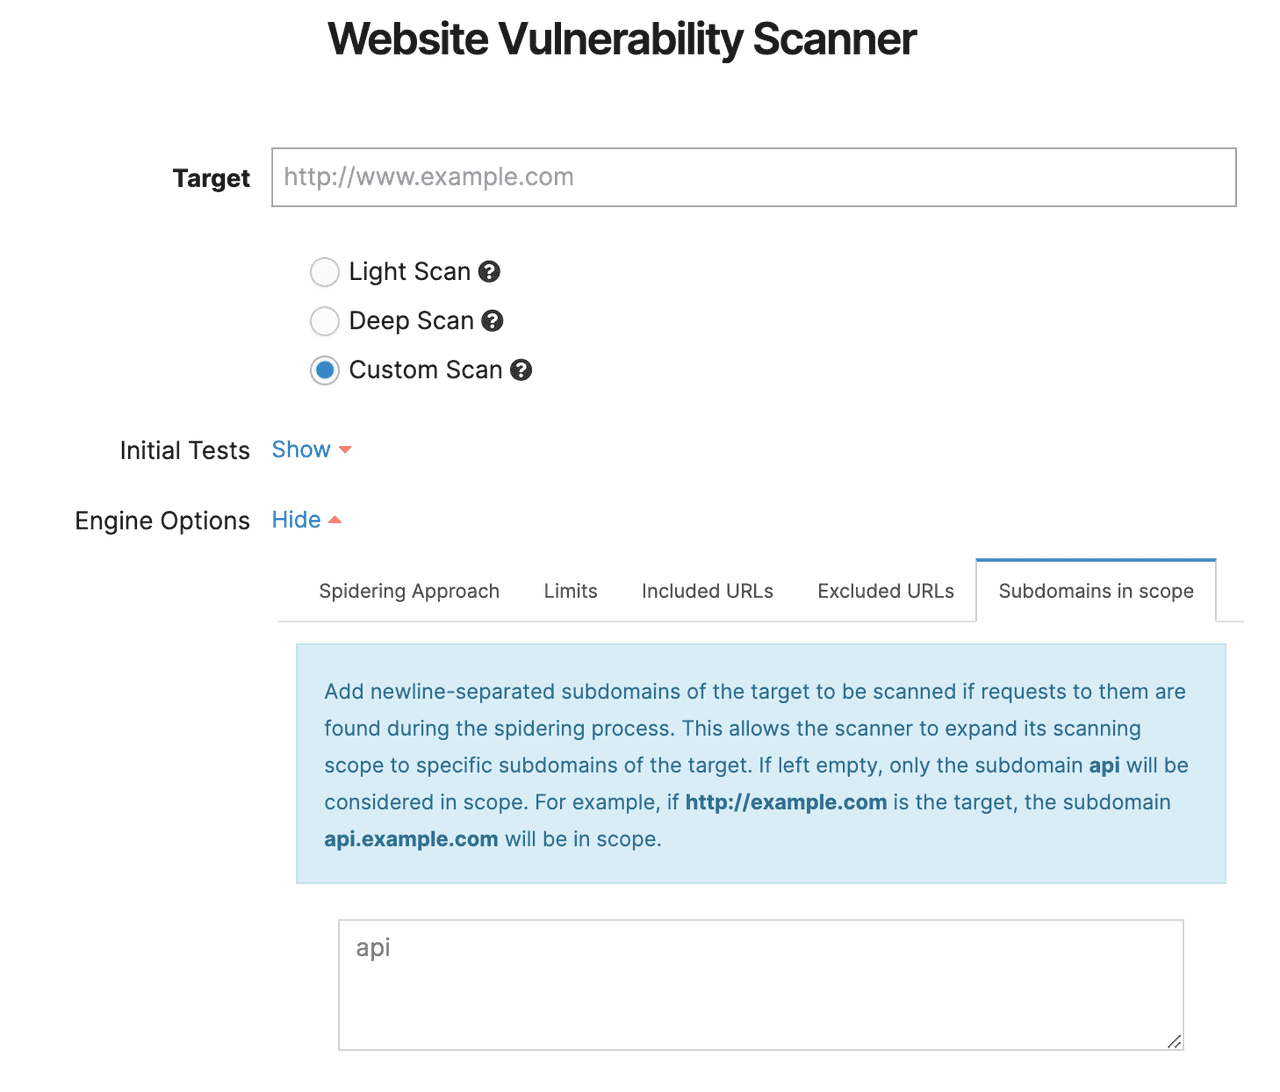Viewport: 1280px width, 1092px height.
Task: Open the Excluded URLs tab
Action: pyautogui.click(x=885, y=591)
